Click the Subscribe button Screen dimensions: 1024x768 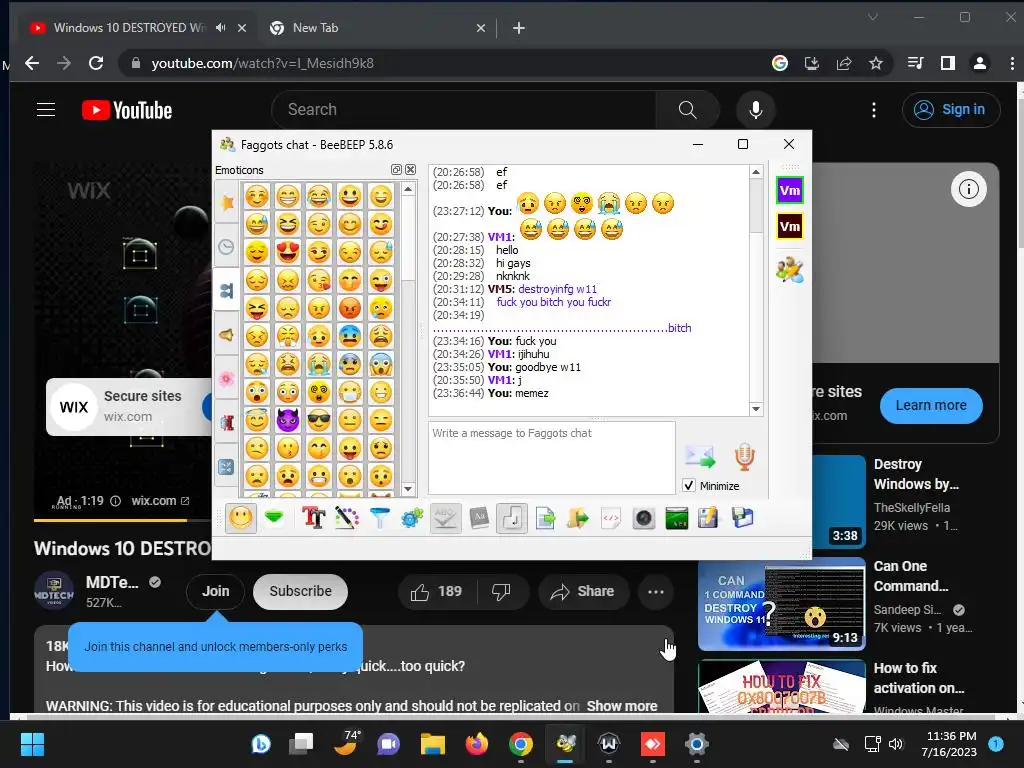tap(300, 592)
